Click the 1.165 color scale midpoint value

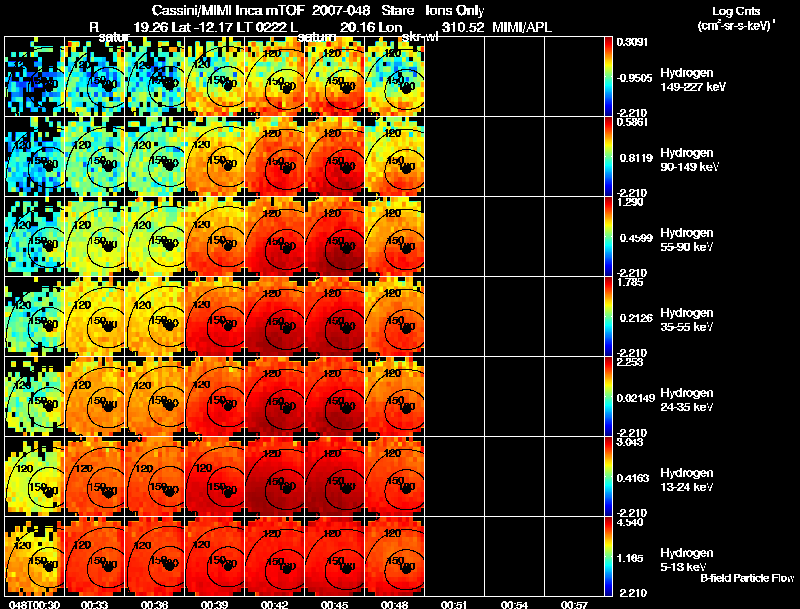point(633,559)
